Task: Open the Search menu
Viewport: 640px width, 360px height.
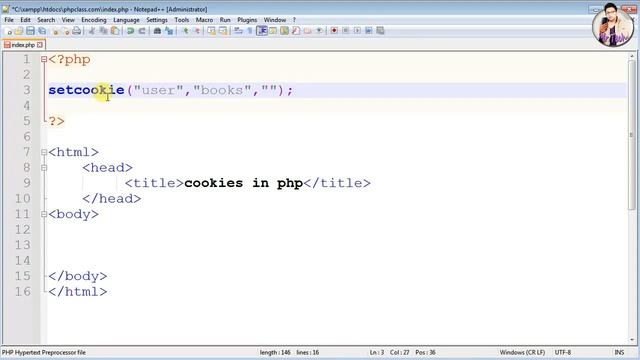Action: (x=46, y=20)
